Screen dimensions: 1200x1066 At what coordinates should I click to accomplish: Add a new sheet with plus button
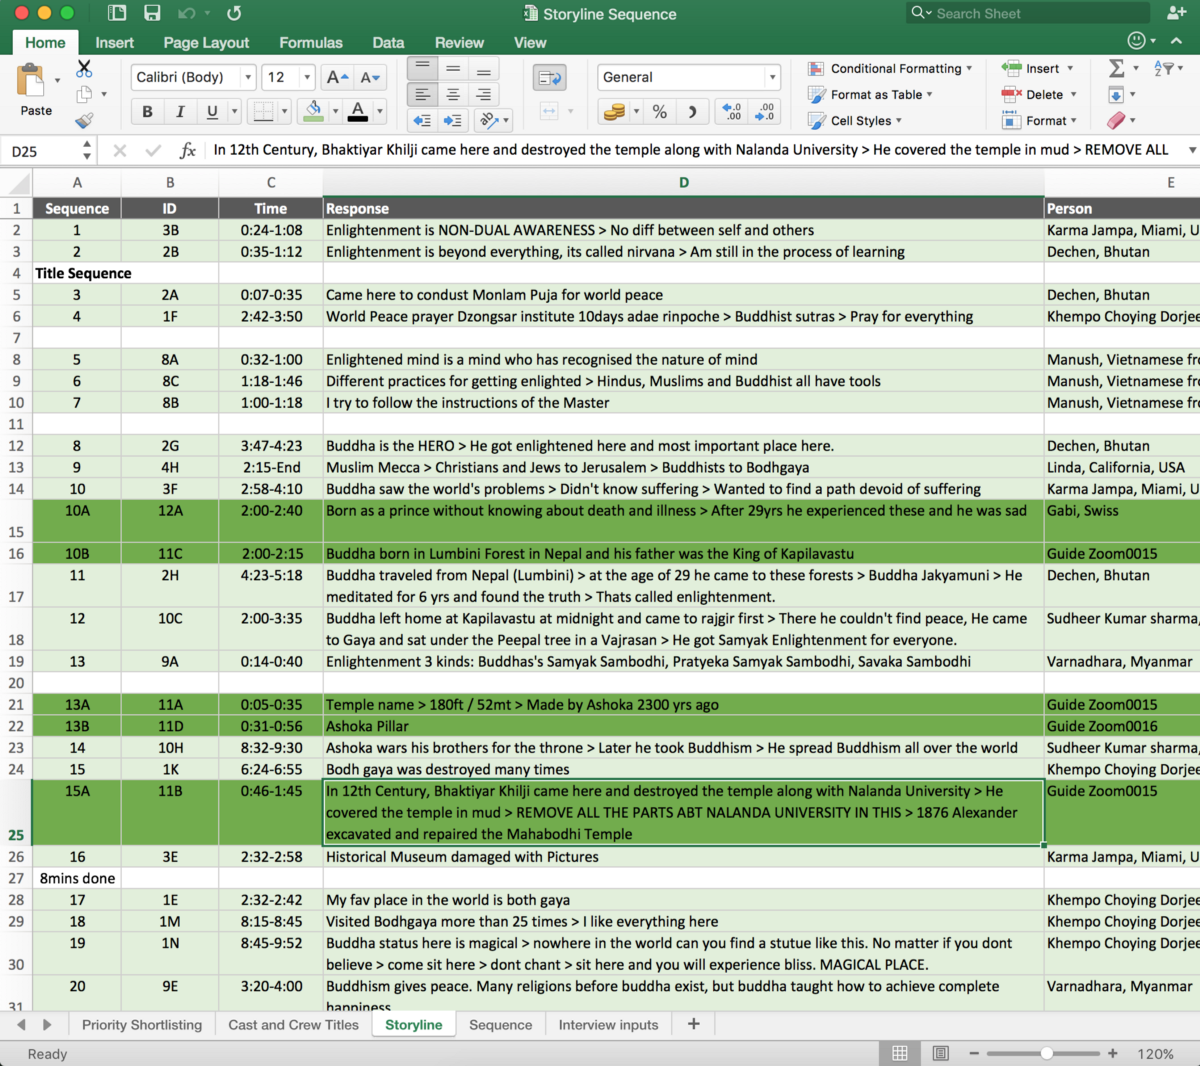[x=694, y=1024]
